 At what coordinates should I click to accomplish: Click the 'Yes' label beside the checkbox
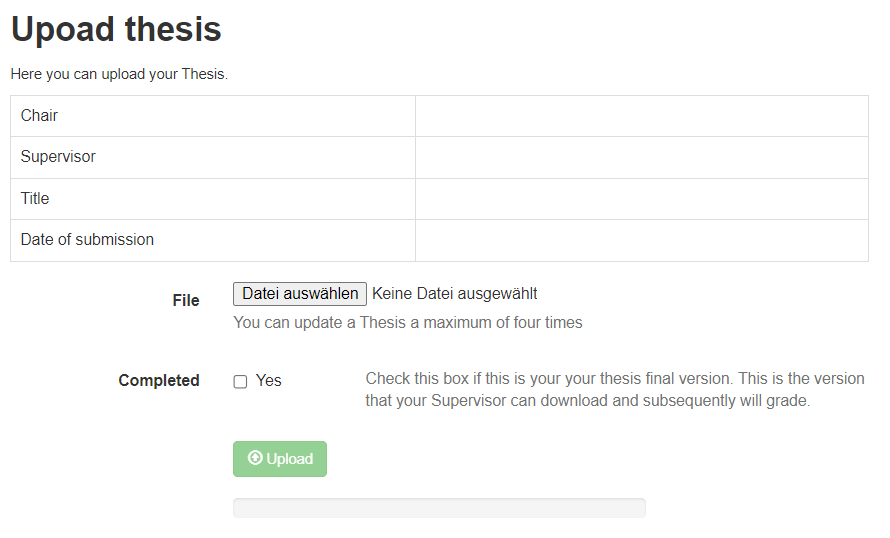click(x=269, y=381)
